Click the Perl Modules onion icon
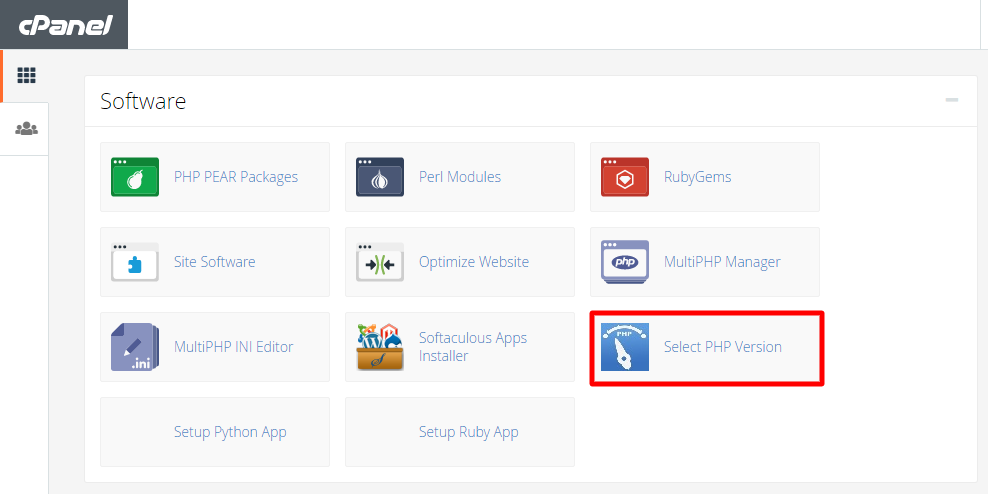The image size is (988, 494). (380, 177)
